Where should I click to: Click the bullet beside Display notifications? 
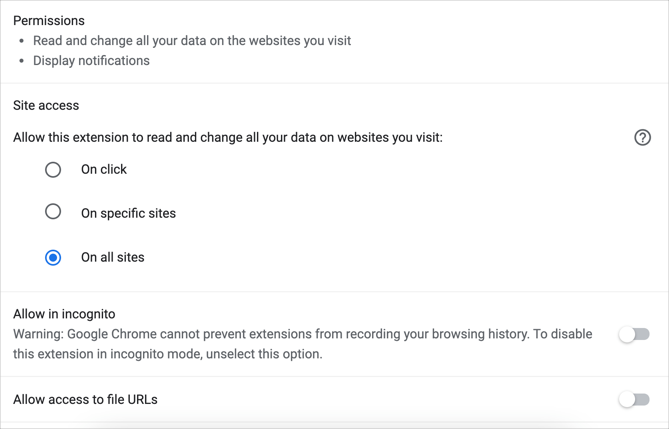tap(22, 61)
